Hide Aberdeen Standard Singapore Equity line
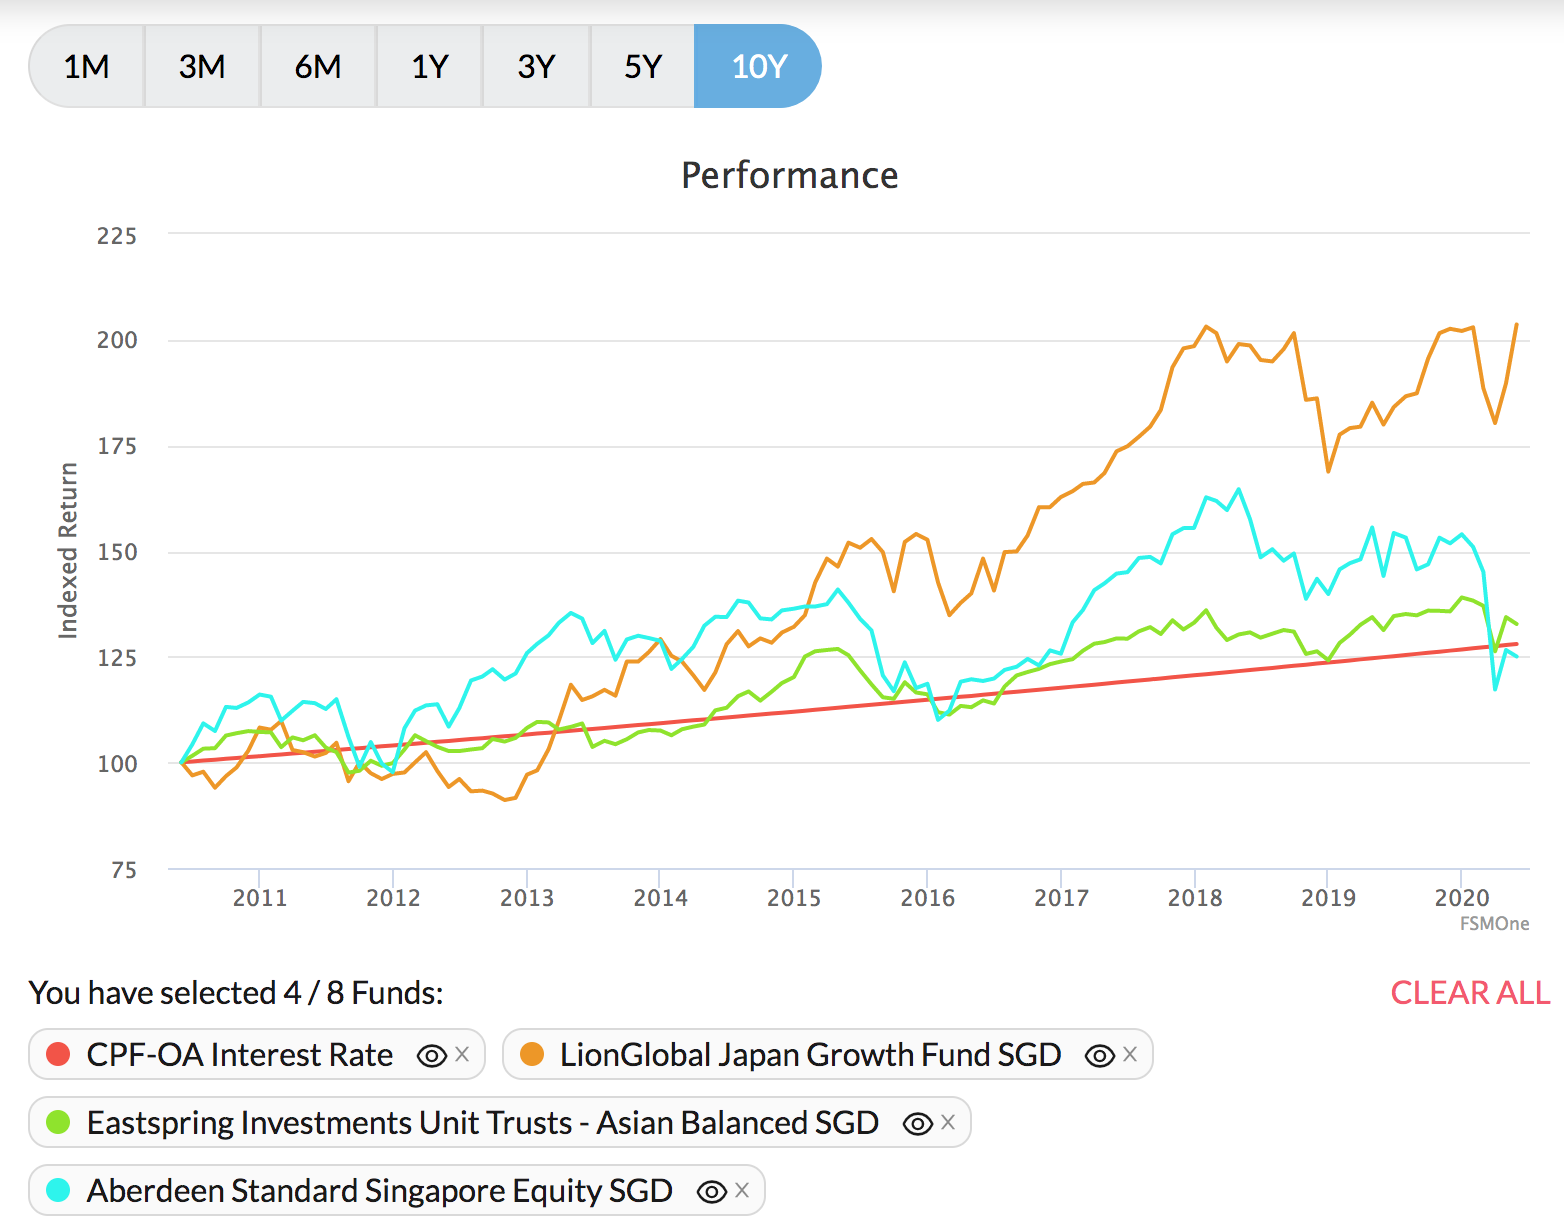This screenshot has height=1218, width=1564. pyautogui.click(x=712, y=1191)
